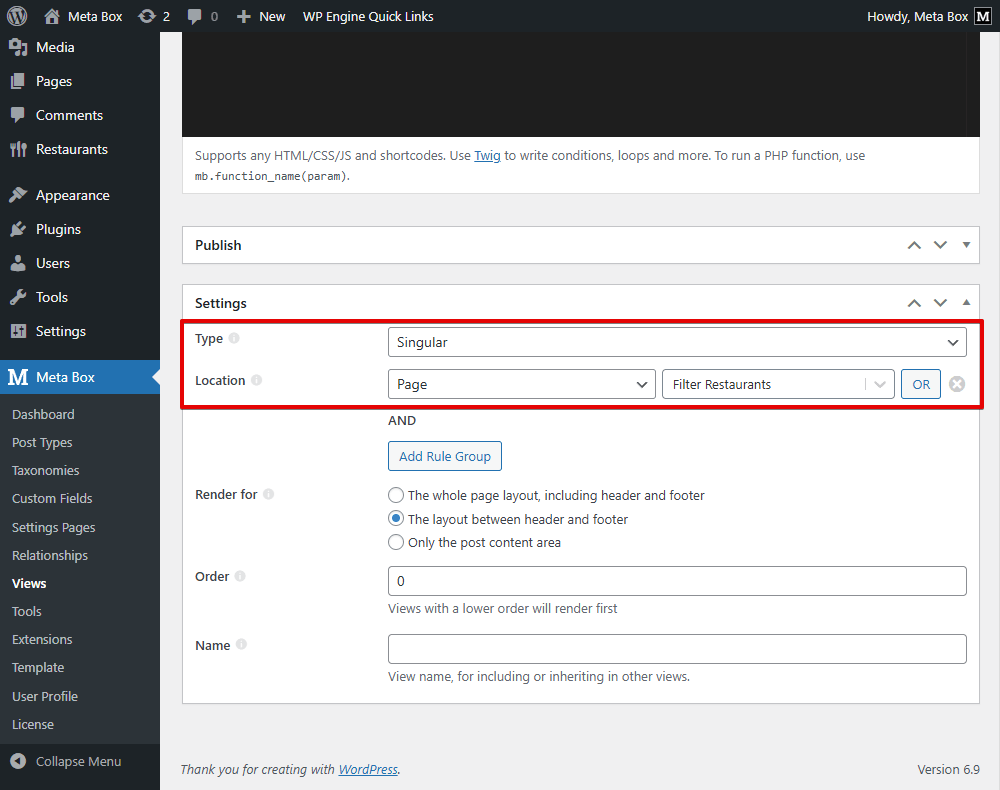This screenshot has width=1000, height=790.
Task: Click the WordPress logo in admin bar
Action: point(17,16)
